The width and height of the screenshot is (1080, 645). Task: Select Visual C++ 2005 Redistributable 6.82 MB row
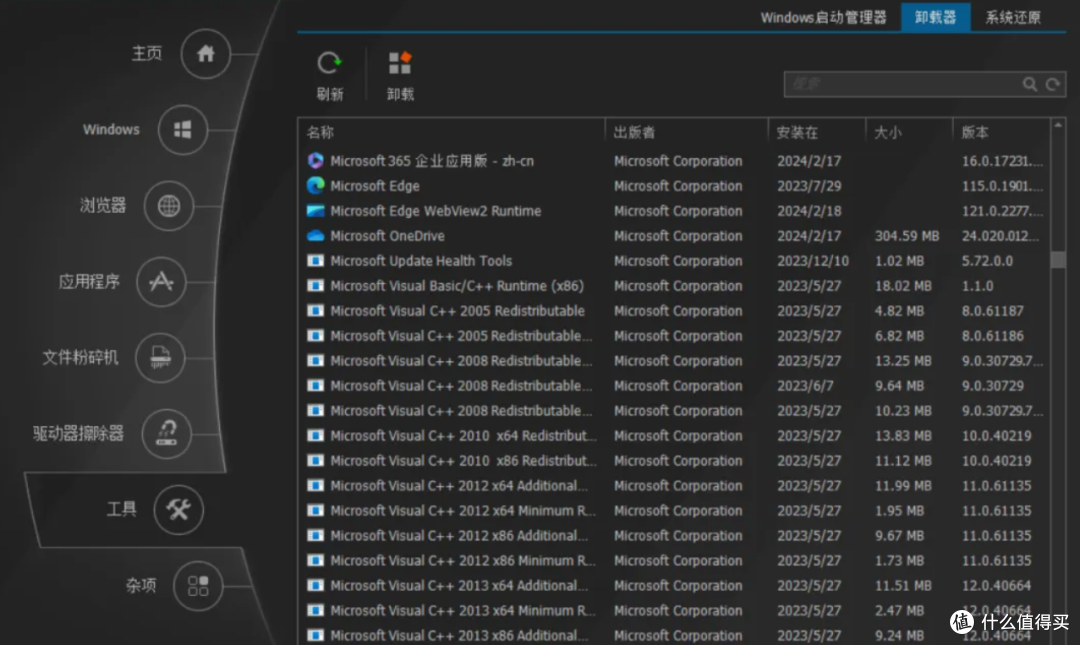675,336
